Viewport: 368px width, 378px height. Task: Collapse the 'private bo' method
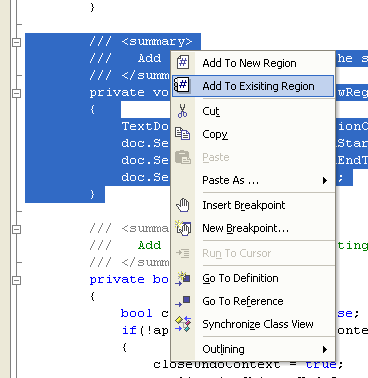17,280
